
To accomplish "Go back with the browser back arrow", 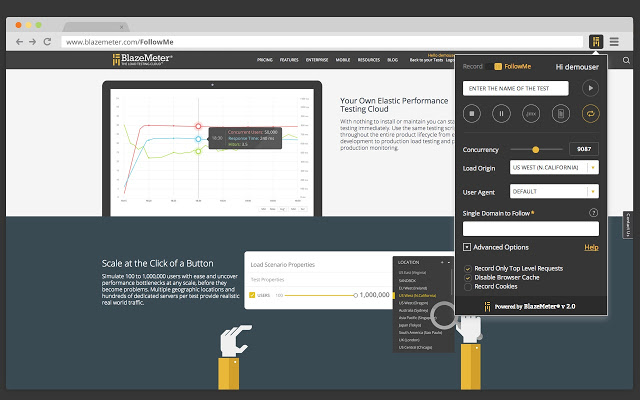I will point(19,42).
